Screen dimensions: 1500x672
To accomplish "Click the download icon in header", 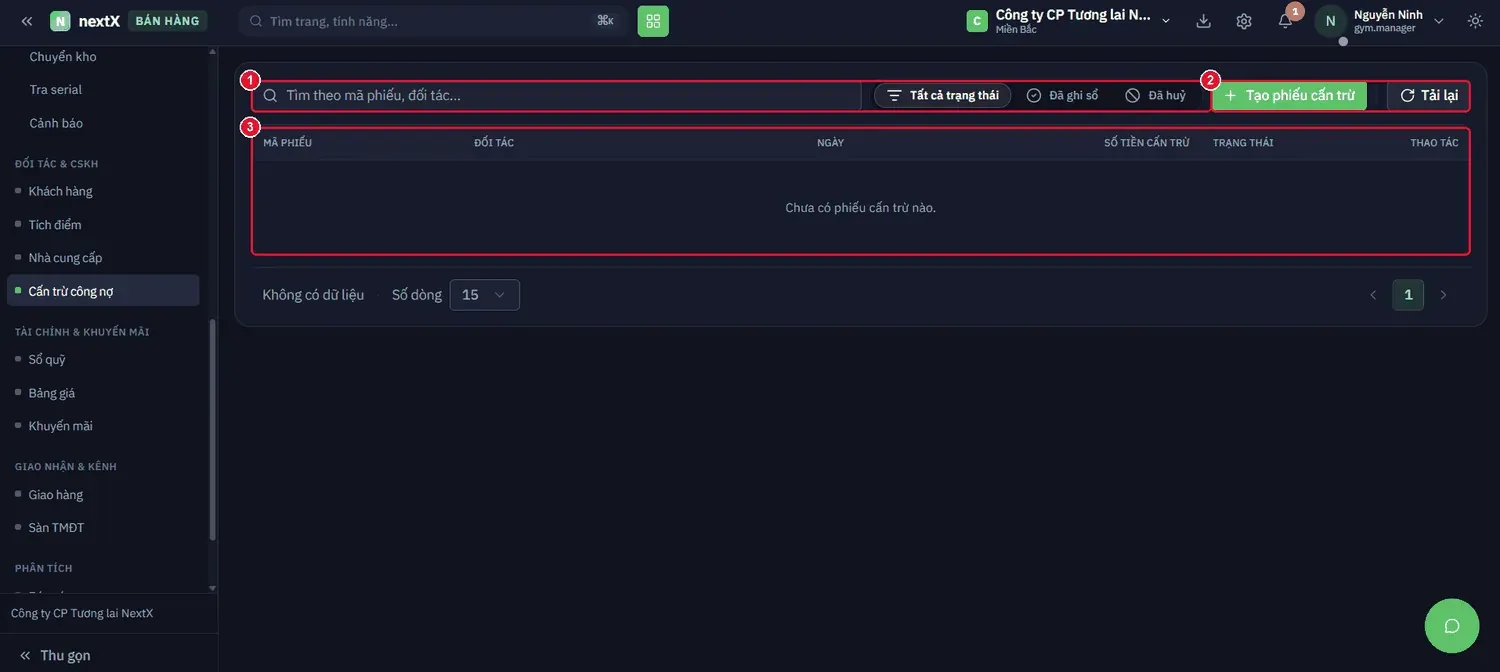I will click(x=1204, y=21).
